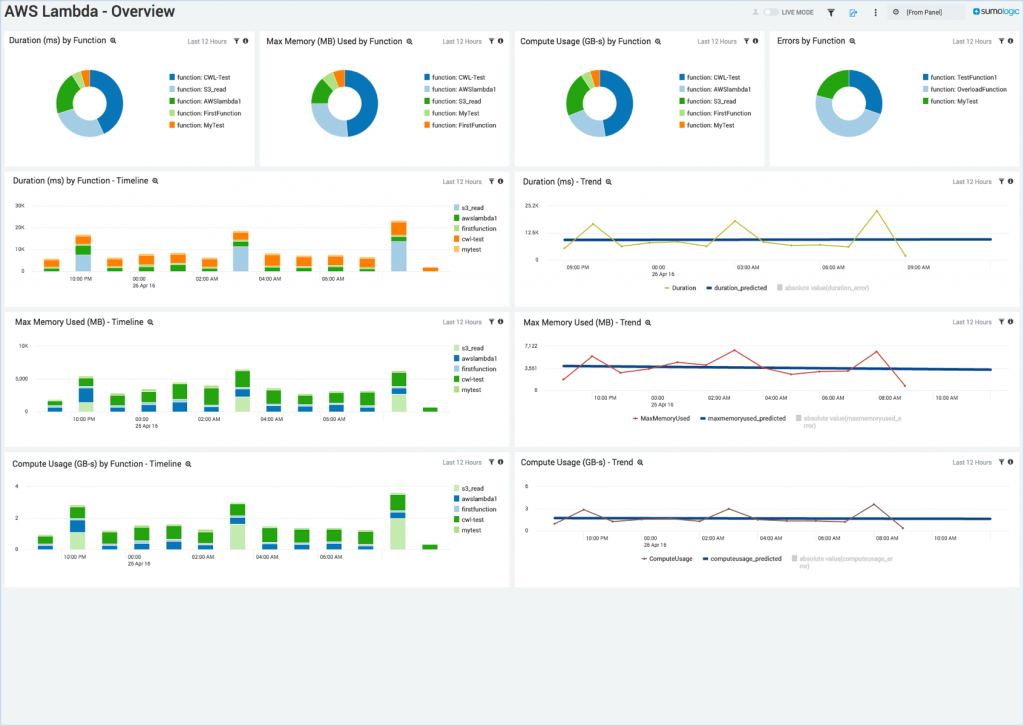
Task: Change Last 12 Hours on Errors by Function panel
Action: pos(972,42)
